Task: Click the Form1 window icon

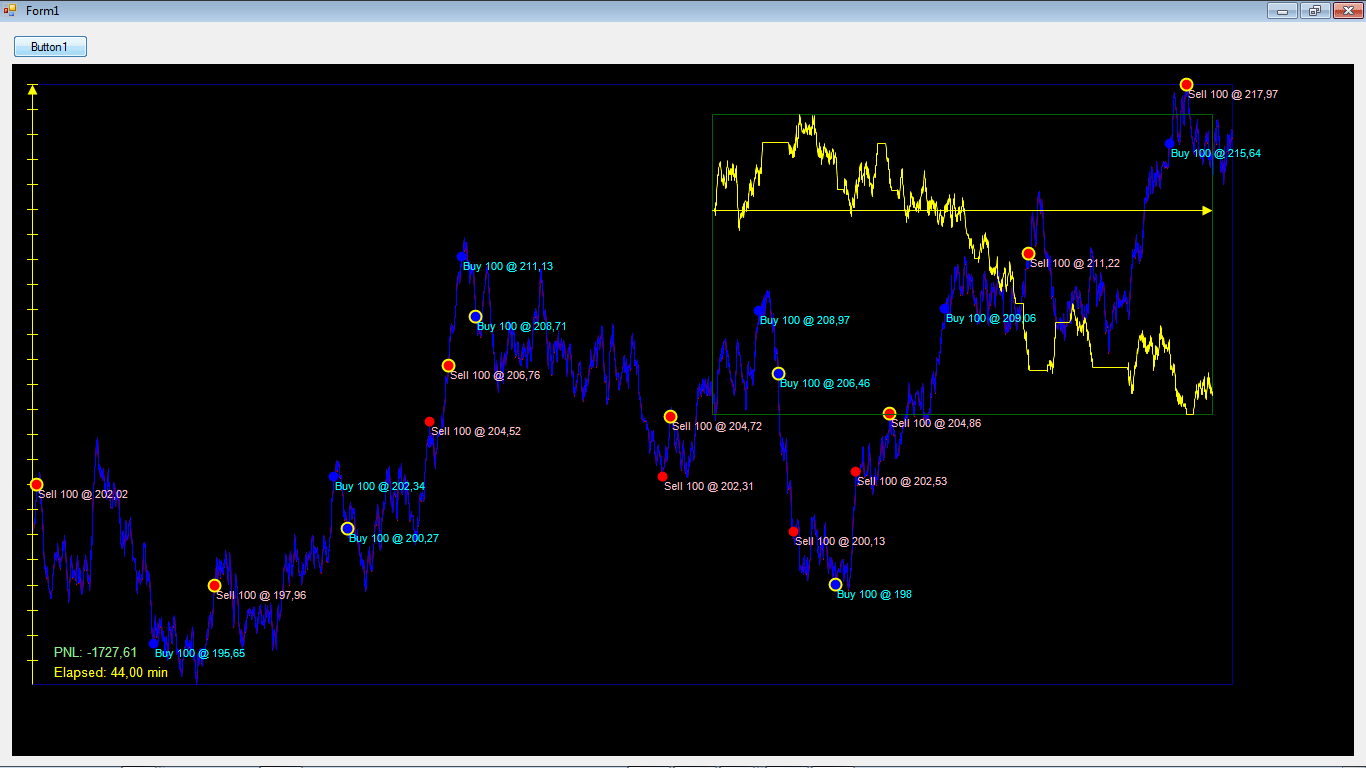Action: click(x=10, y=10)
